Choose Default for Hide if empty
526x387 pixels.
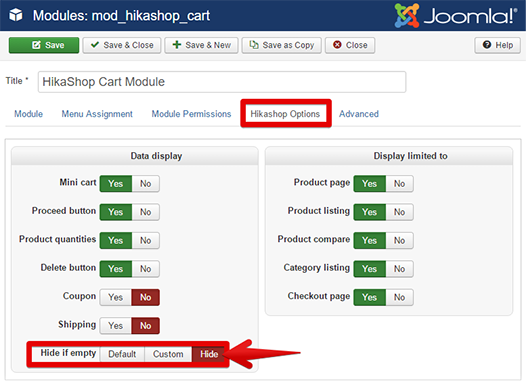122,354
